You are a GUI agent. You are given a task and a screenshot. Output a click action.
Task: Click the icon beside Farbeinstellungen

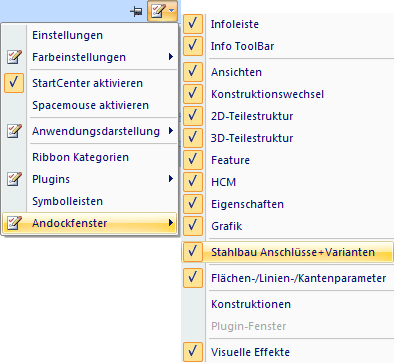click(14, 57)
